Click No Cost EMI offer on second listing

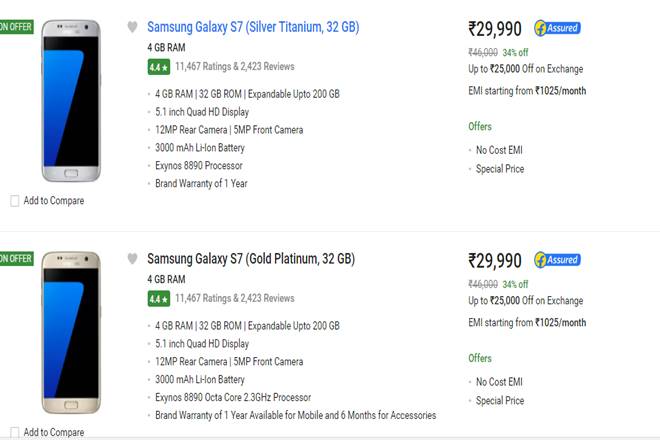click(x=499, y=382)
